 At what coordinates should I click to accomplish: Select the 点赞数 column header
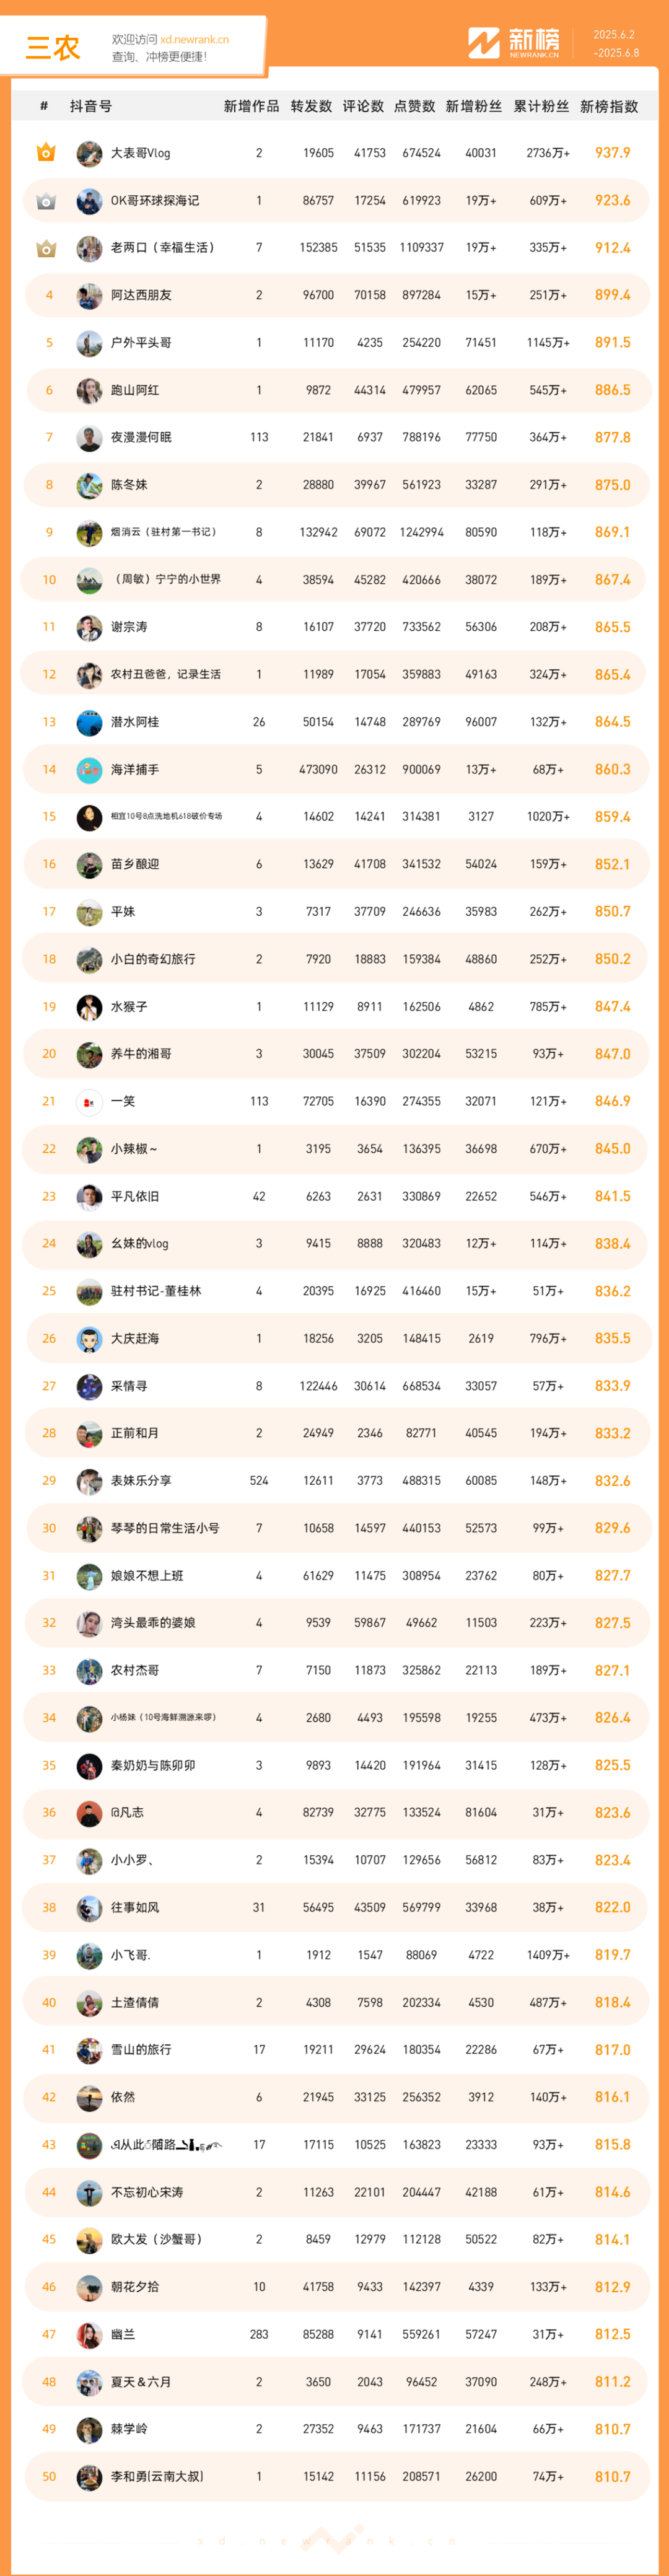point(415,106)
